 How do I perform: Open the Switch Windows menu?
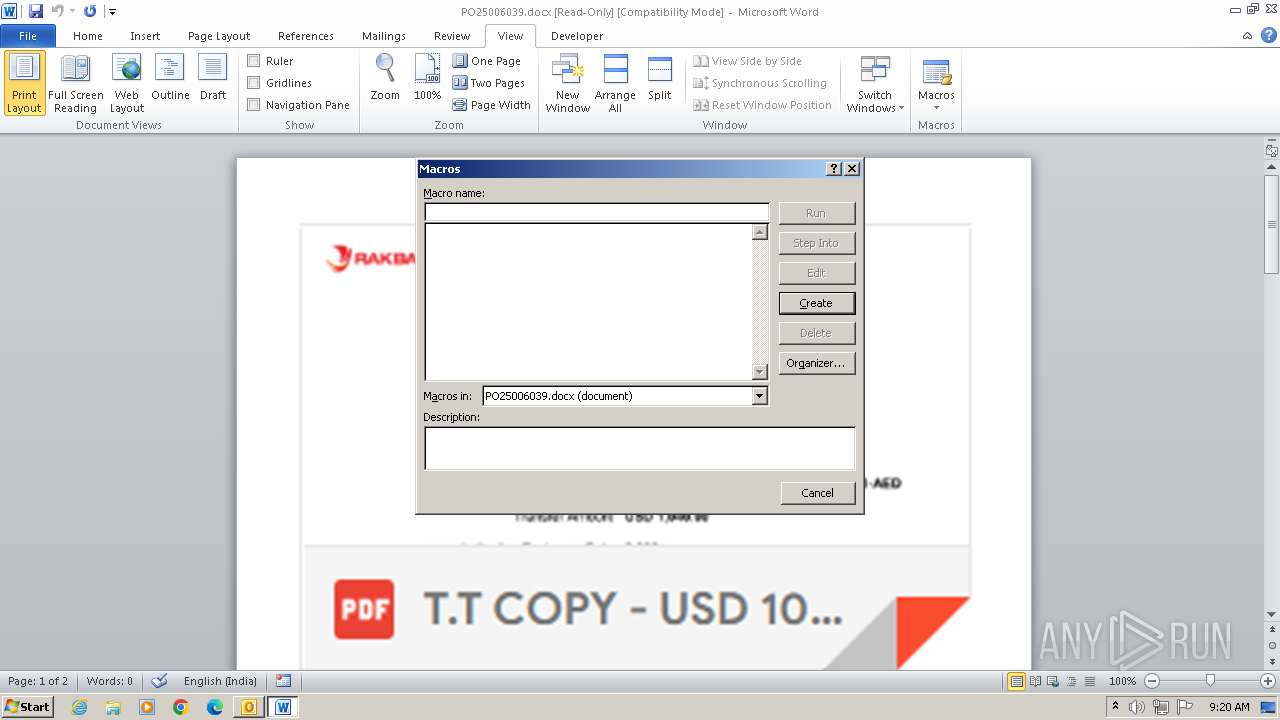click(875, 83)
